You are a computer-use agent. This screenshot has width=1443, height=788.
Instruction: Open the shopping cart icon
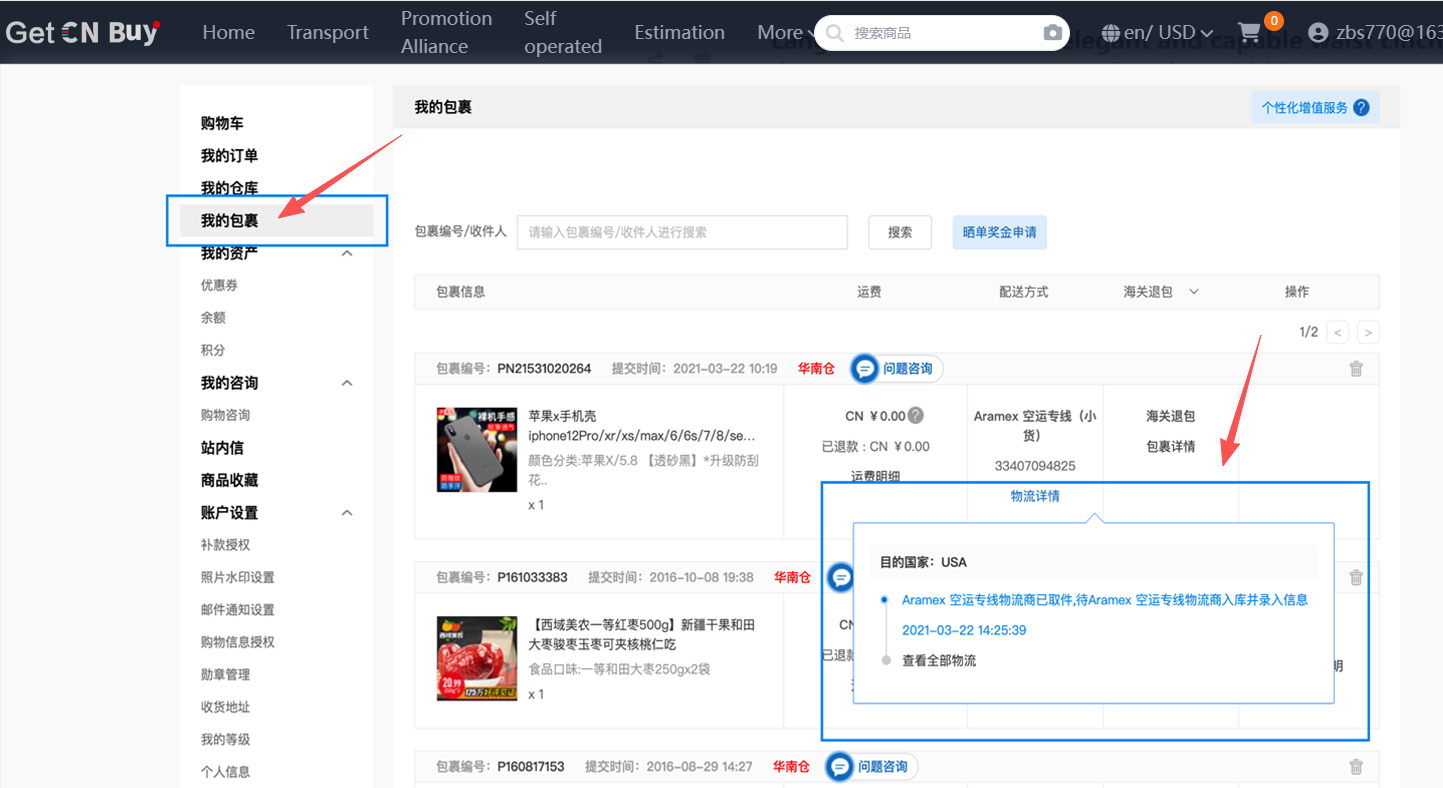(1249, 33)
